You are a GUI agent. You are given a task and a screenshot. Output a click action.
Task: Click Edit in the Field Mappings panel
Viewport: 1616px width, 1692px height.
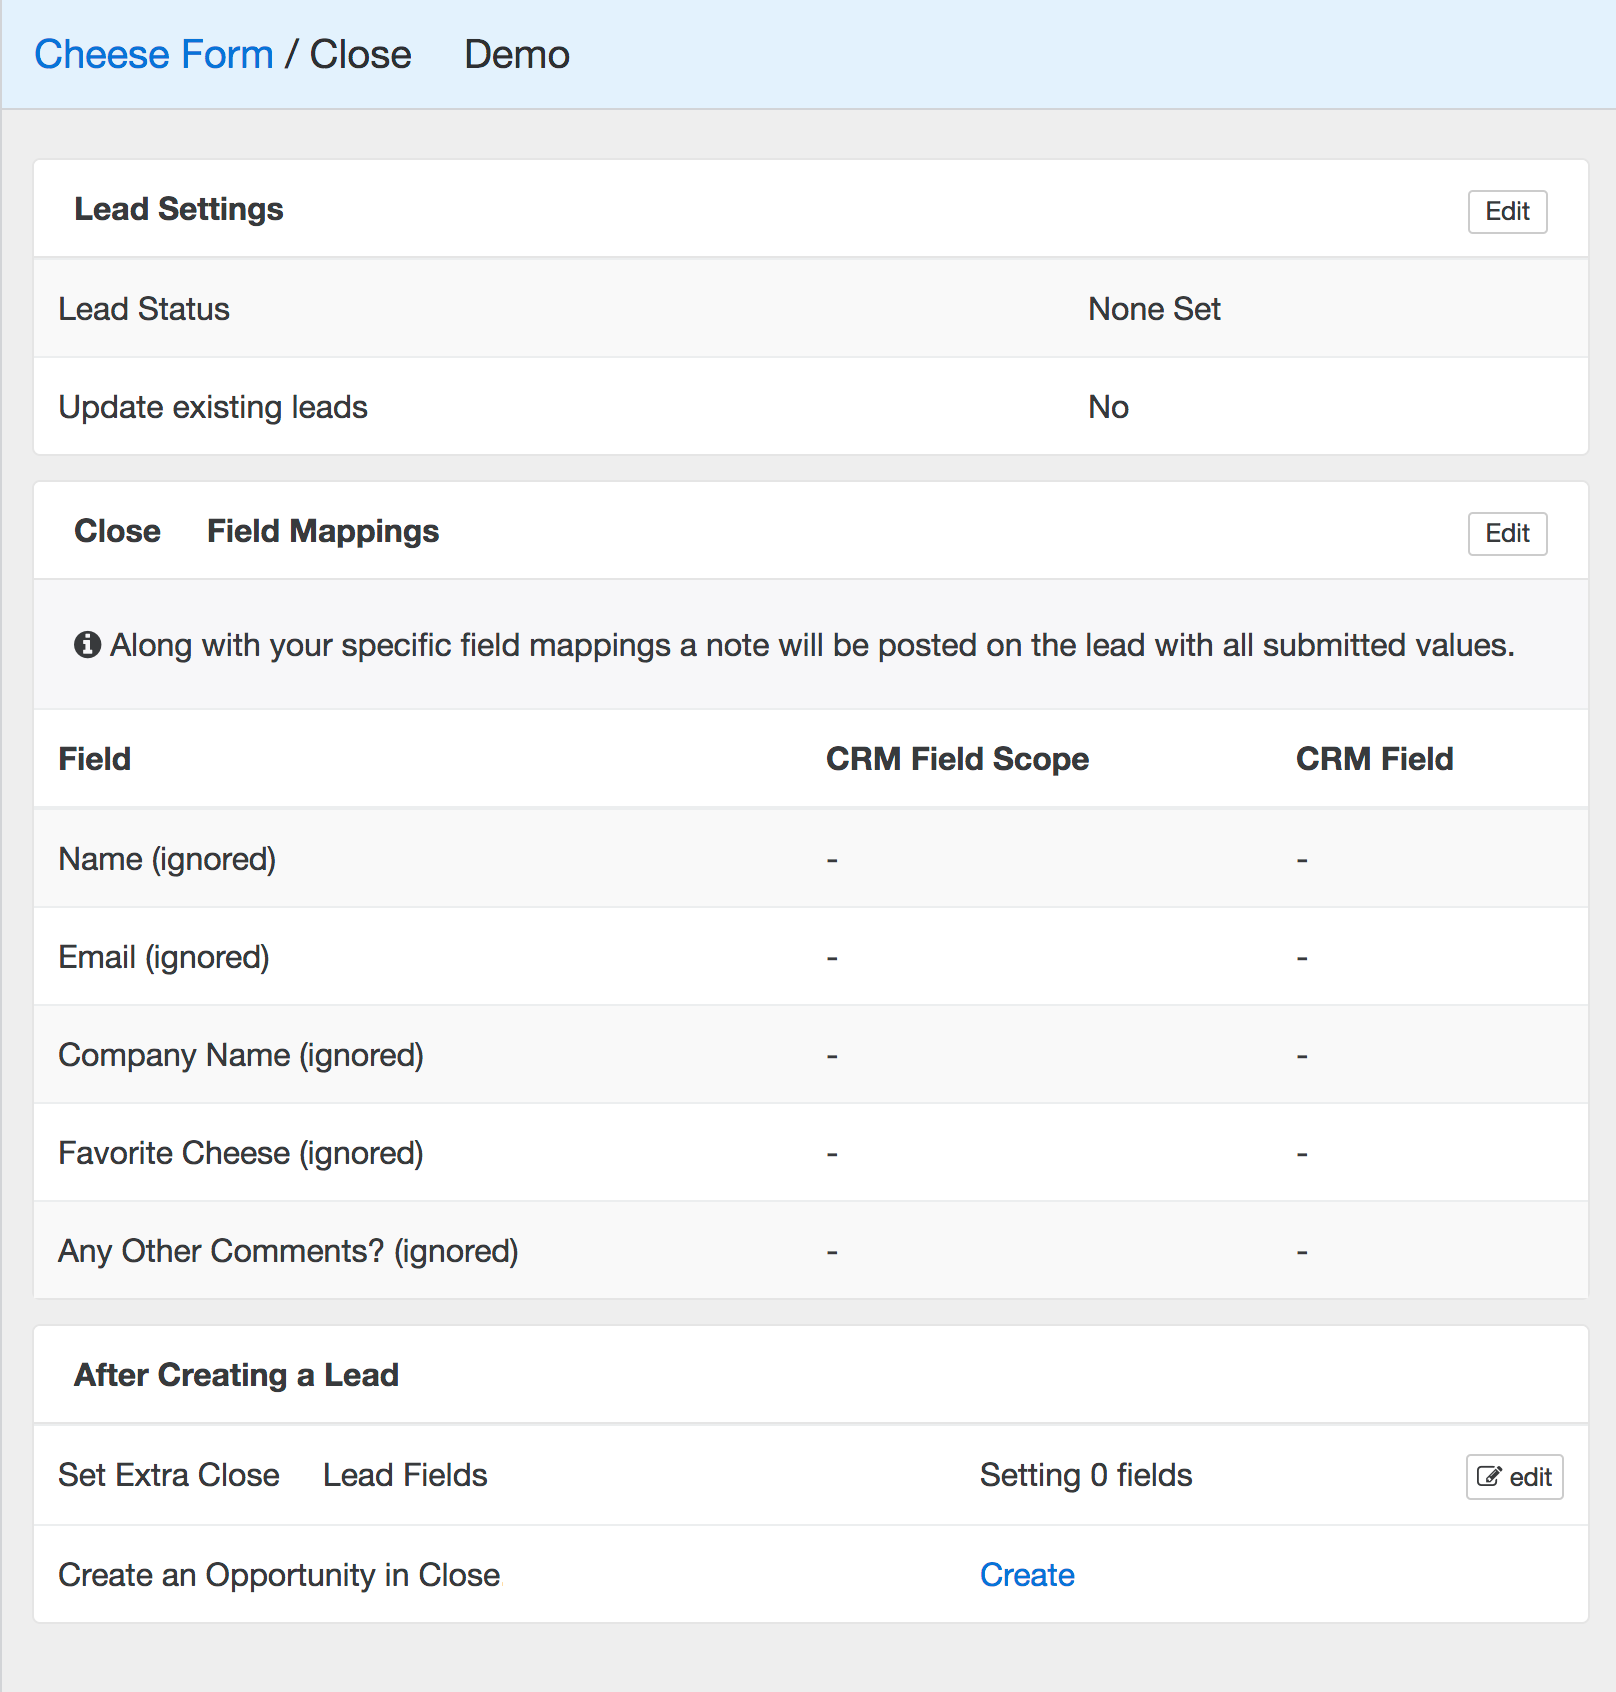coord(1506,534)
